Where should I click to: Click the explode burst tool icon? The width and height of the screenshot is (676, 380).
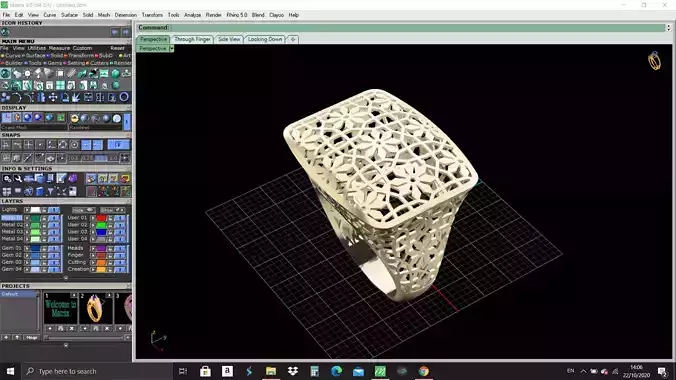pos(76,97)
